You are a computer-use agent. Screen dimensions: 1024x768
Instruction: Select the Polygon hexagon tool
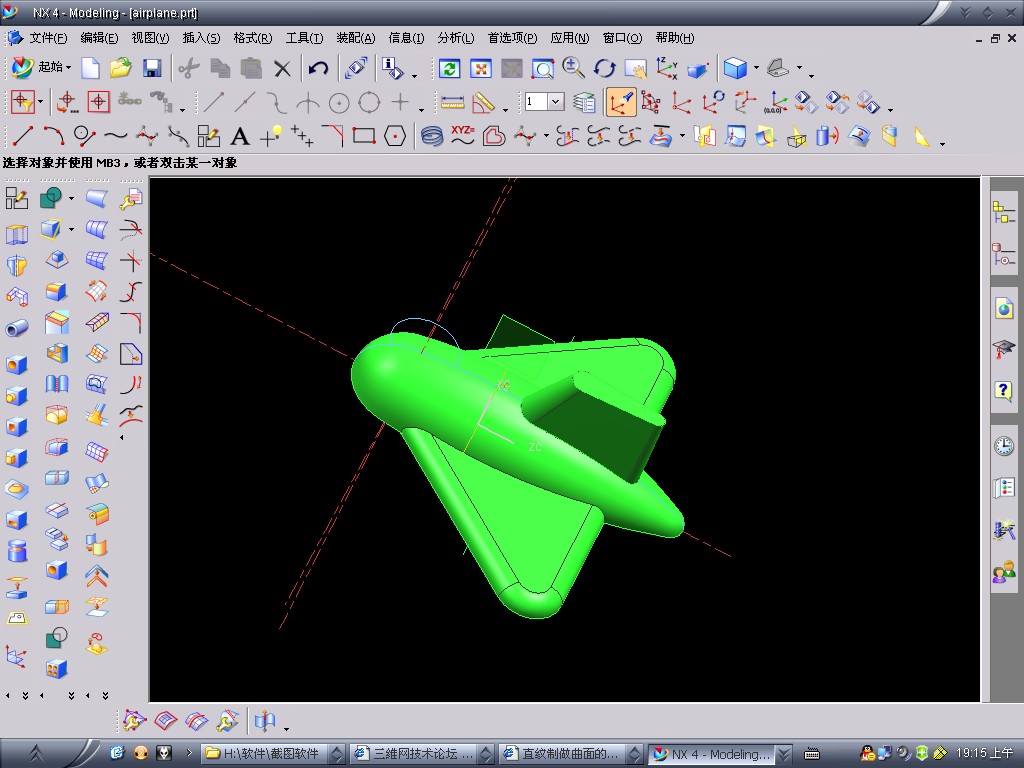click(x=395, y=136)
